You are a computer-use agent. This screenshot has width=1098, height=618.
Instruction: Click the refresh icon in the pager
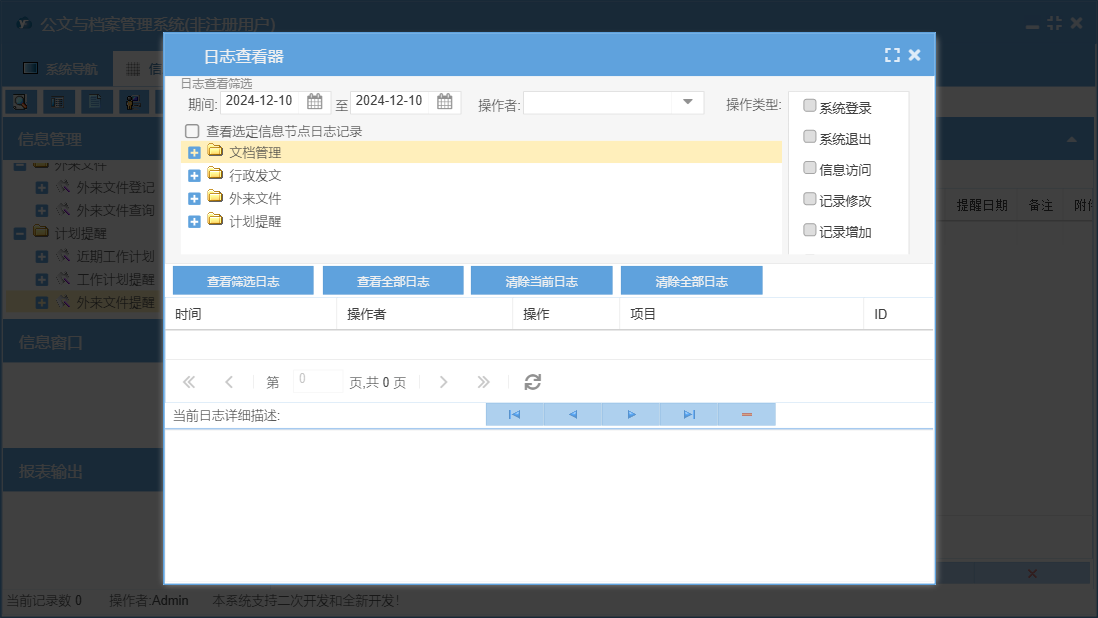point(533,382)
